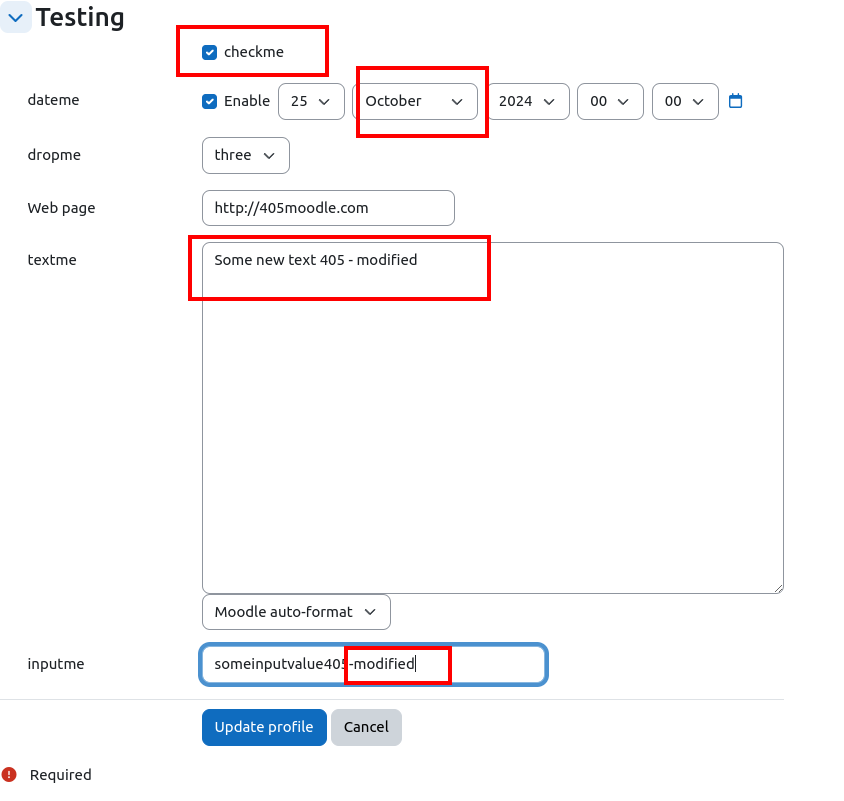Viewport: 844px width, 801px height.
Task: Uncheck the checkme checkbox
Action: [209, 52]
